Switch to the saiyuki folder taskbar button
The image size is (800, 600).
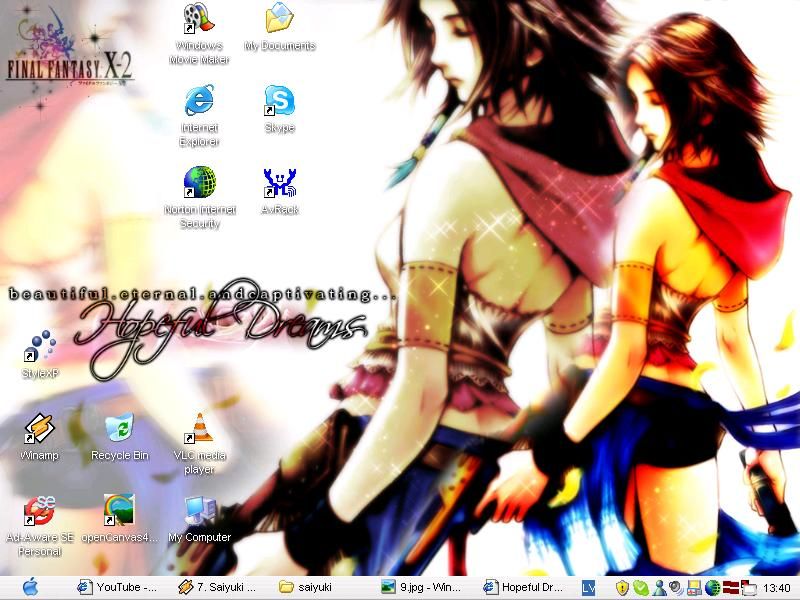305,587
